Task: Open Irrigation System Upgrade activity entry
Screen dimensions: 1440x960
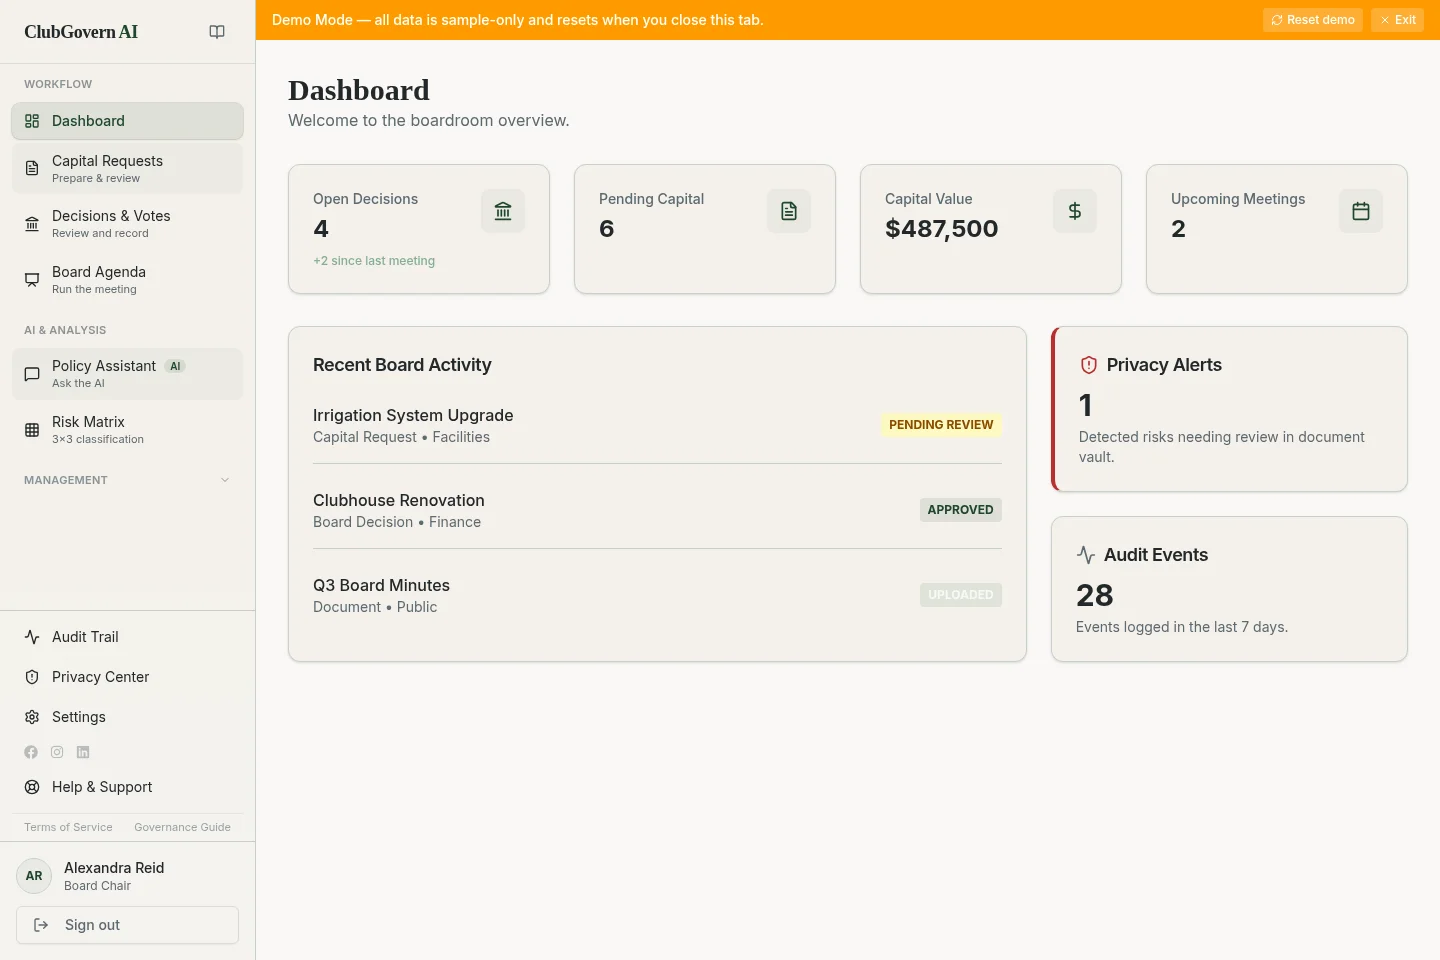Action: point(657,425)
